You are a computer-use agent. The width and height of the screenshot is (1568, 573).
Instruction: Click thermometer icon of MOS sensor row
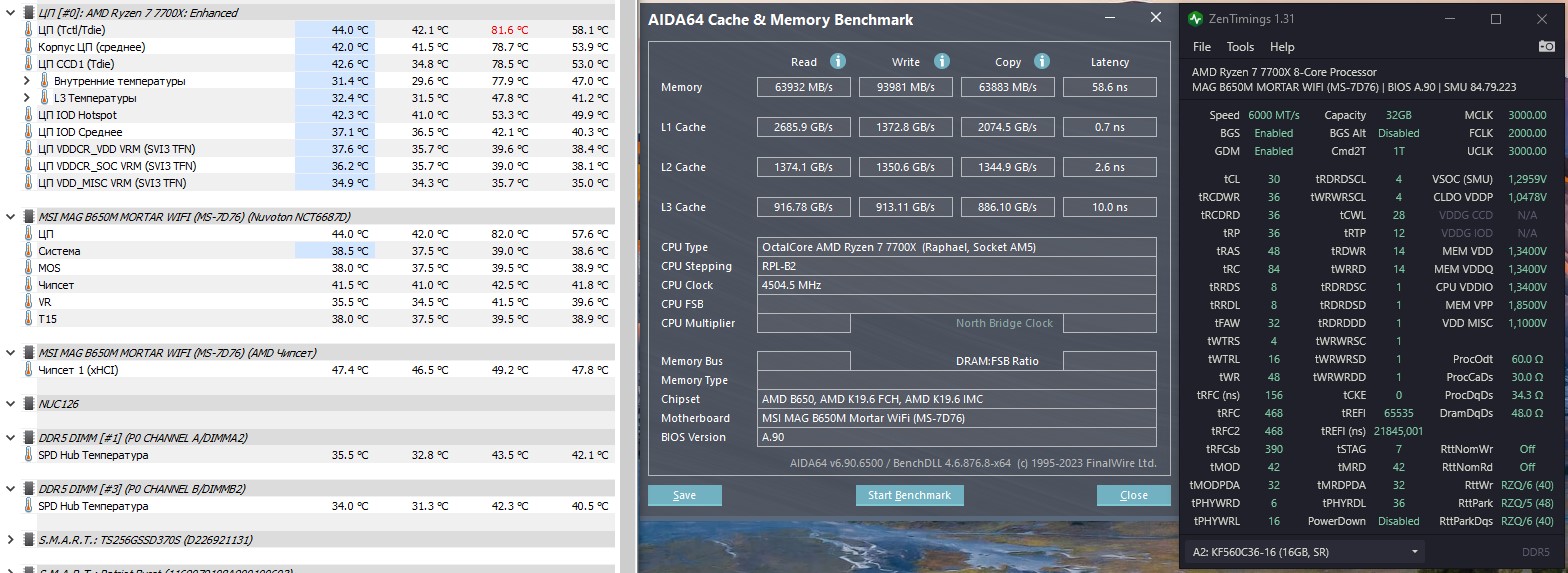pos(29,268)
